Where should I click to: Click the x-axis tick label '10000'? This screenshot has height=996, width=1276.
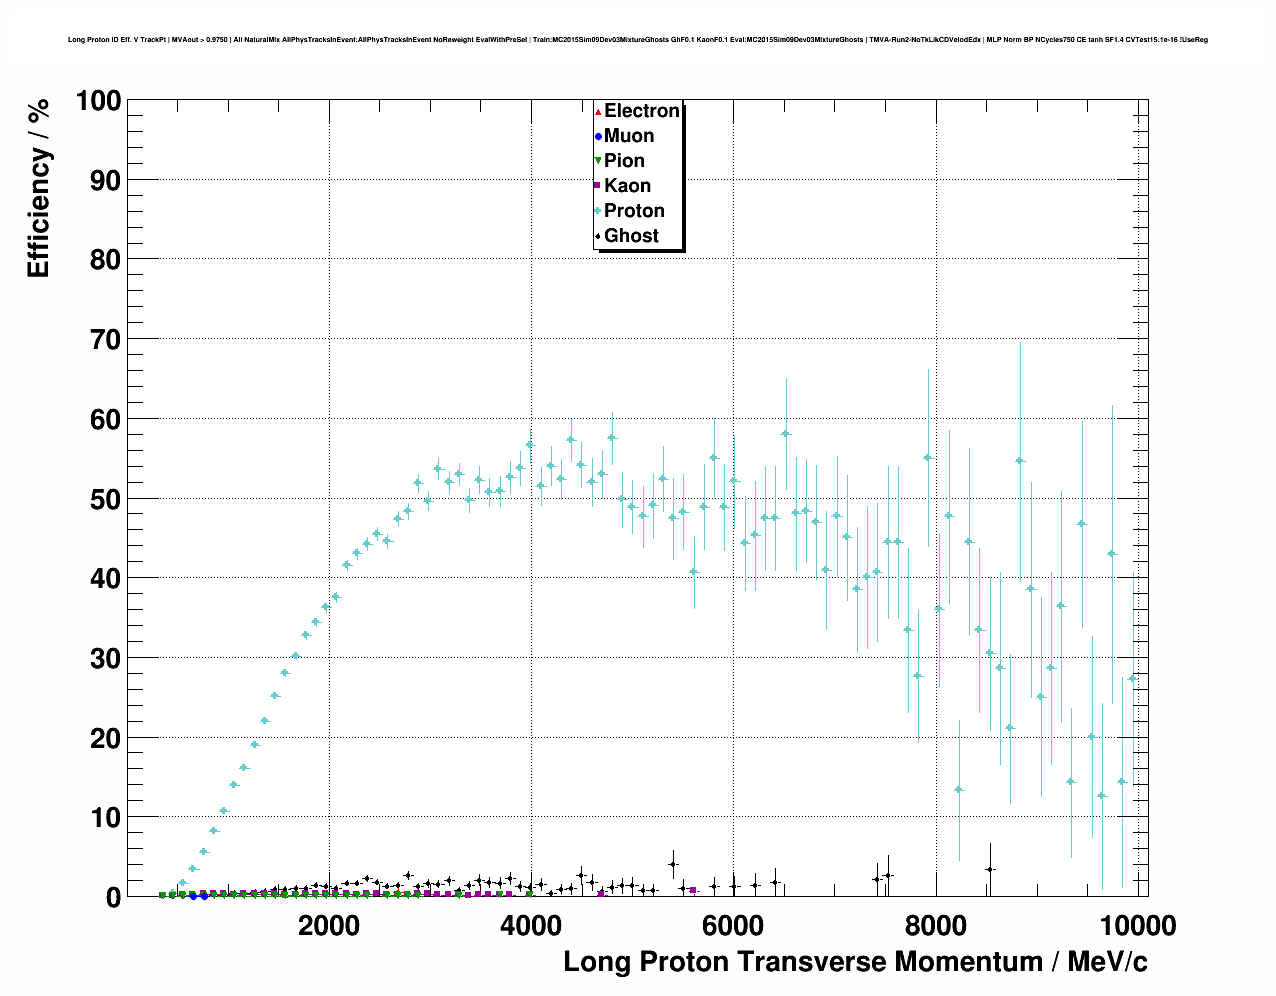(1136, 926)
